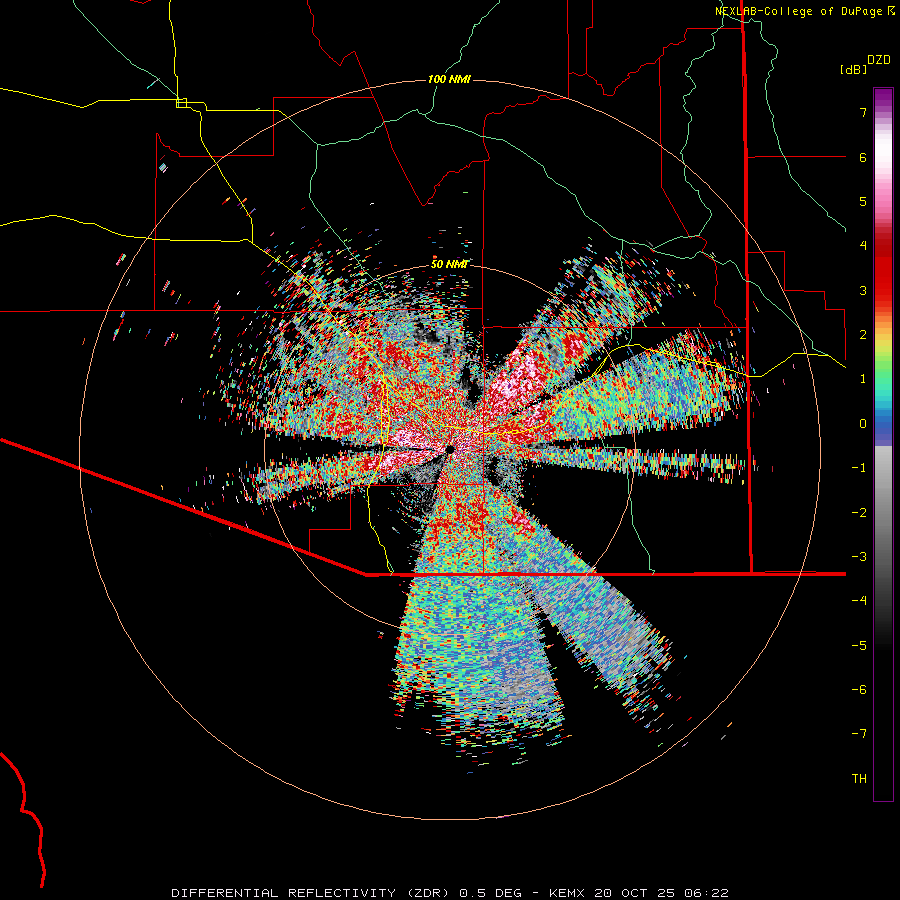Click DIFFERENTIAL REFLECTIVITY in the bottom caption
The image size is (900, 900).
[x=284, y=893]
